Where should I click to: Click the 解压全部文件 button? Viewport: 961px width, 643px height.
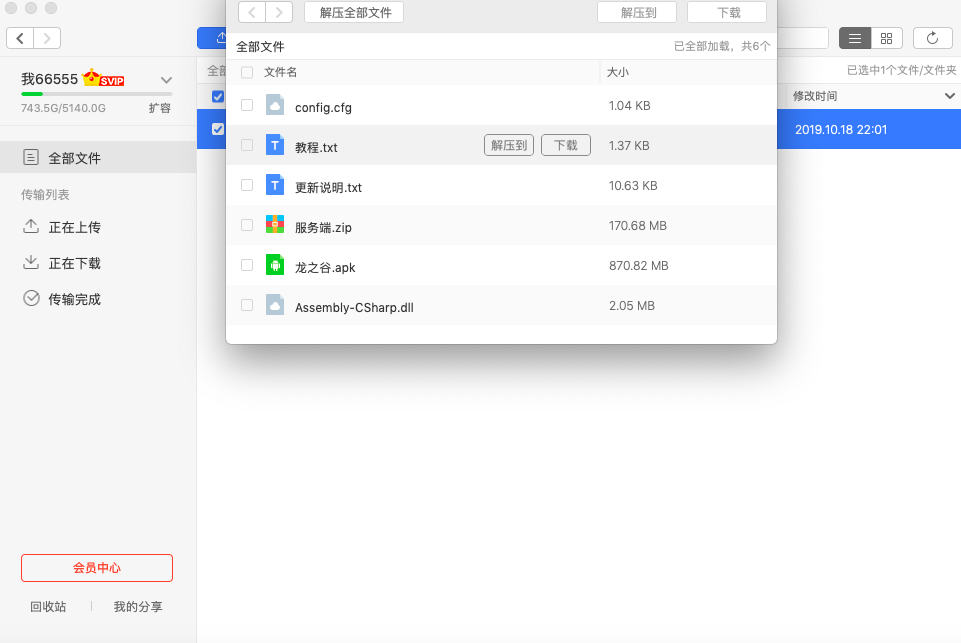(354, 12)
